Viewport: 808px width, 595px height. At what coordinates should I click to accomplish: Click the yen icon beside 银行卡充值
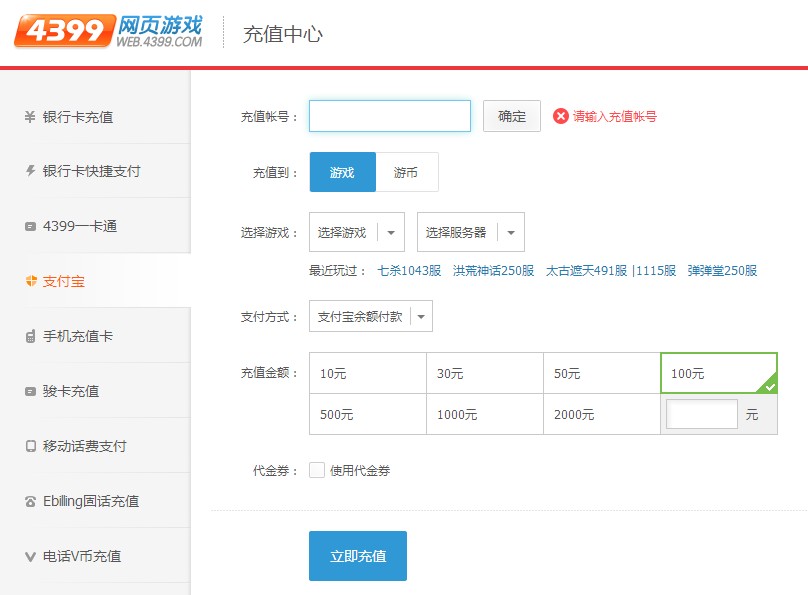click(x=30, y=117)
